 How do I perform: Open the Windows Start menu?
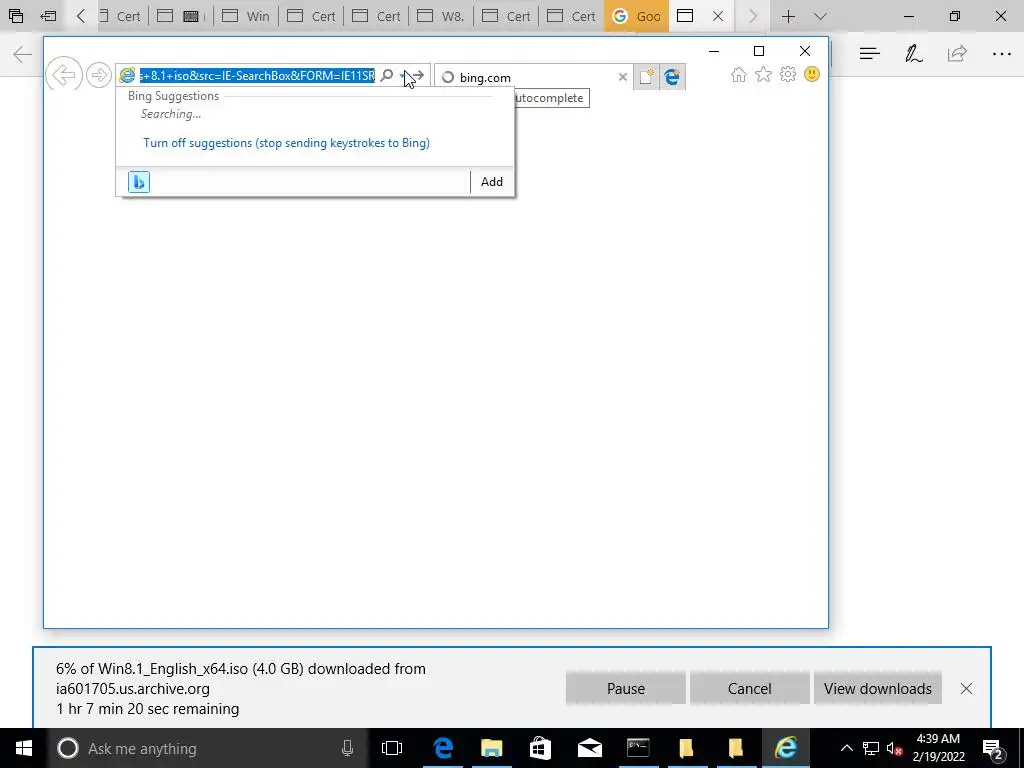click(x=24, y=748)
